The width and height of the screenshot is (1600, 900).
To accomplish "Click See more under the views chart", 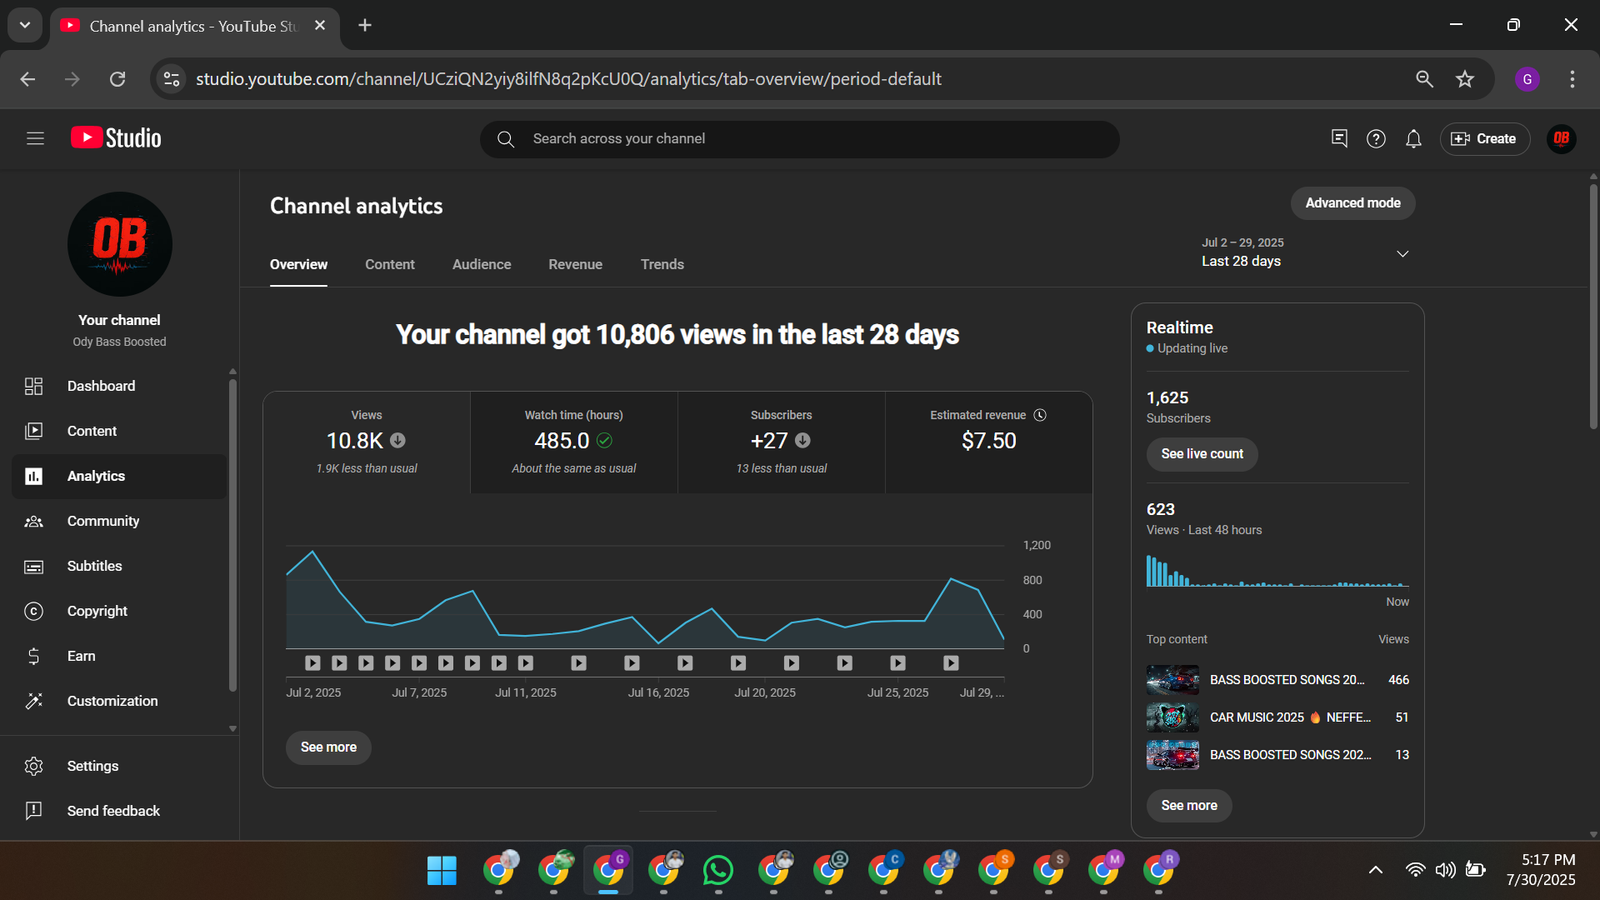I will 328,747.
